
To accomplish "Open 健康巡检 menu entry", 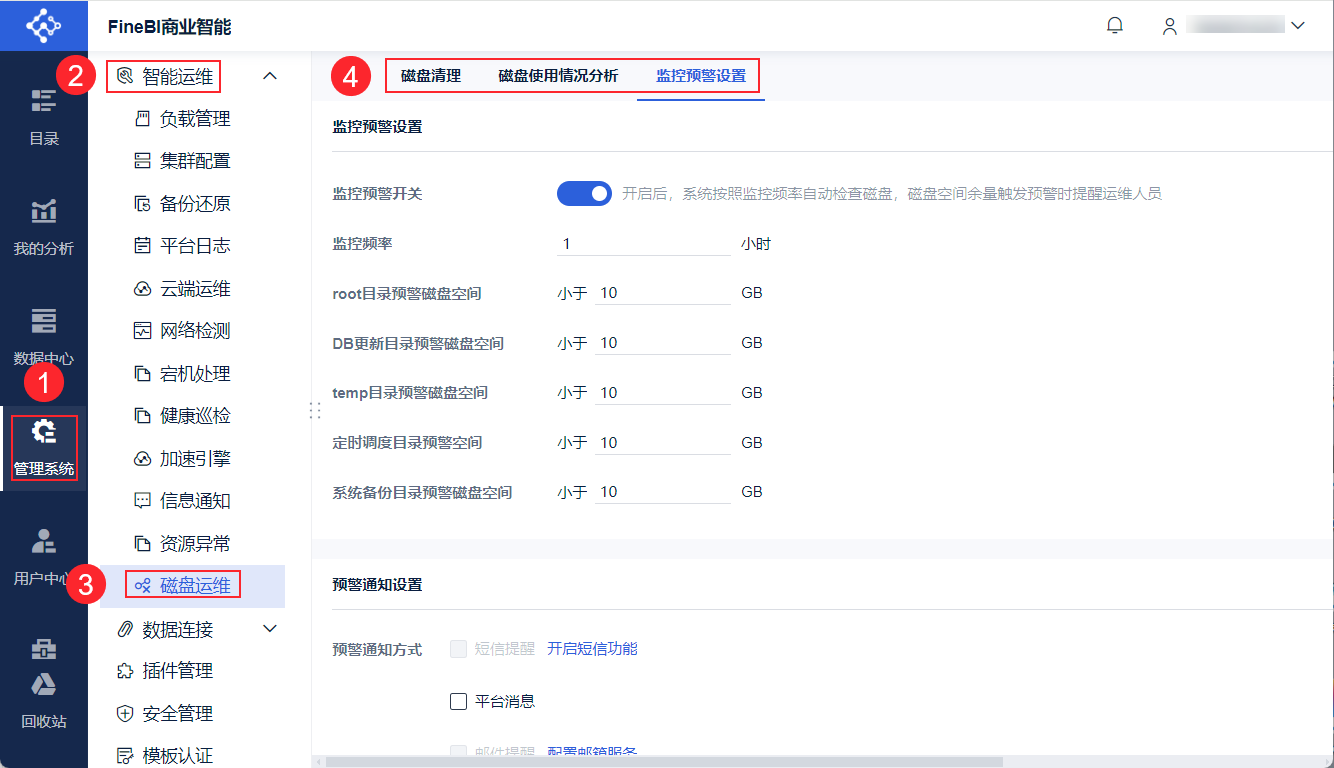I will (196, 416).
